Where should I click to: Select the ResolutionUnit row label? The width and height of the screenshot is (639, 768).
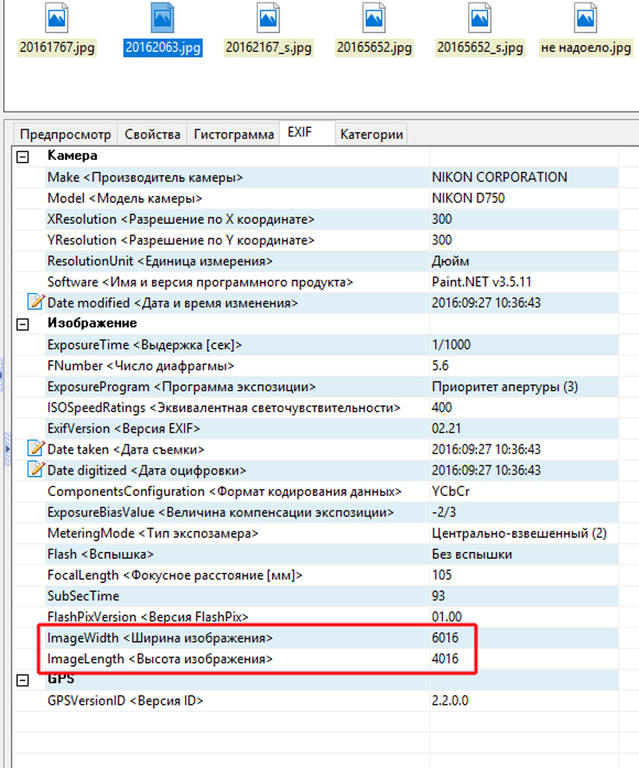click(x=160, y=261)
